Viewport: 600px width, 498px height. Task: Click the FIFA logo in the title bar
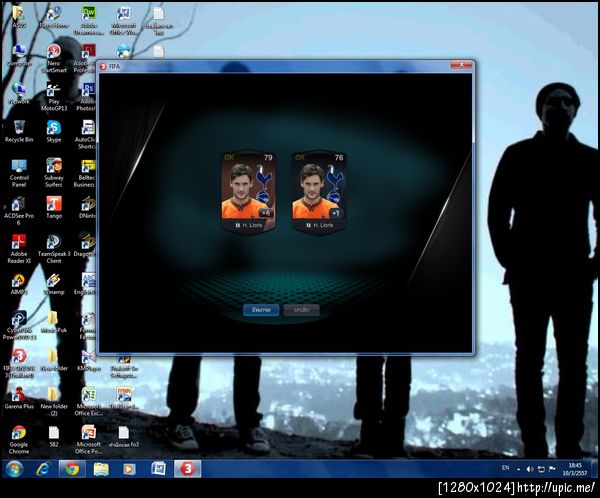[103, 67]
